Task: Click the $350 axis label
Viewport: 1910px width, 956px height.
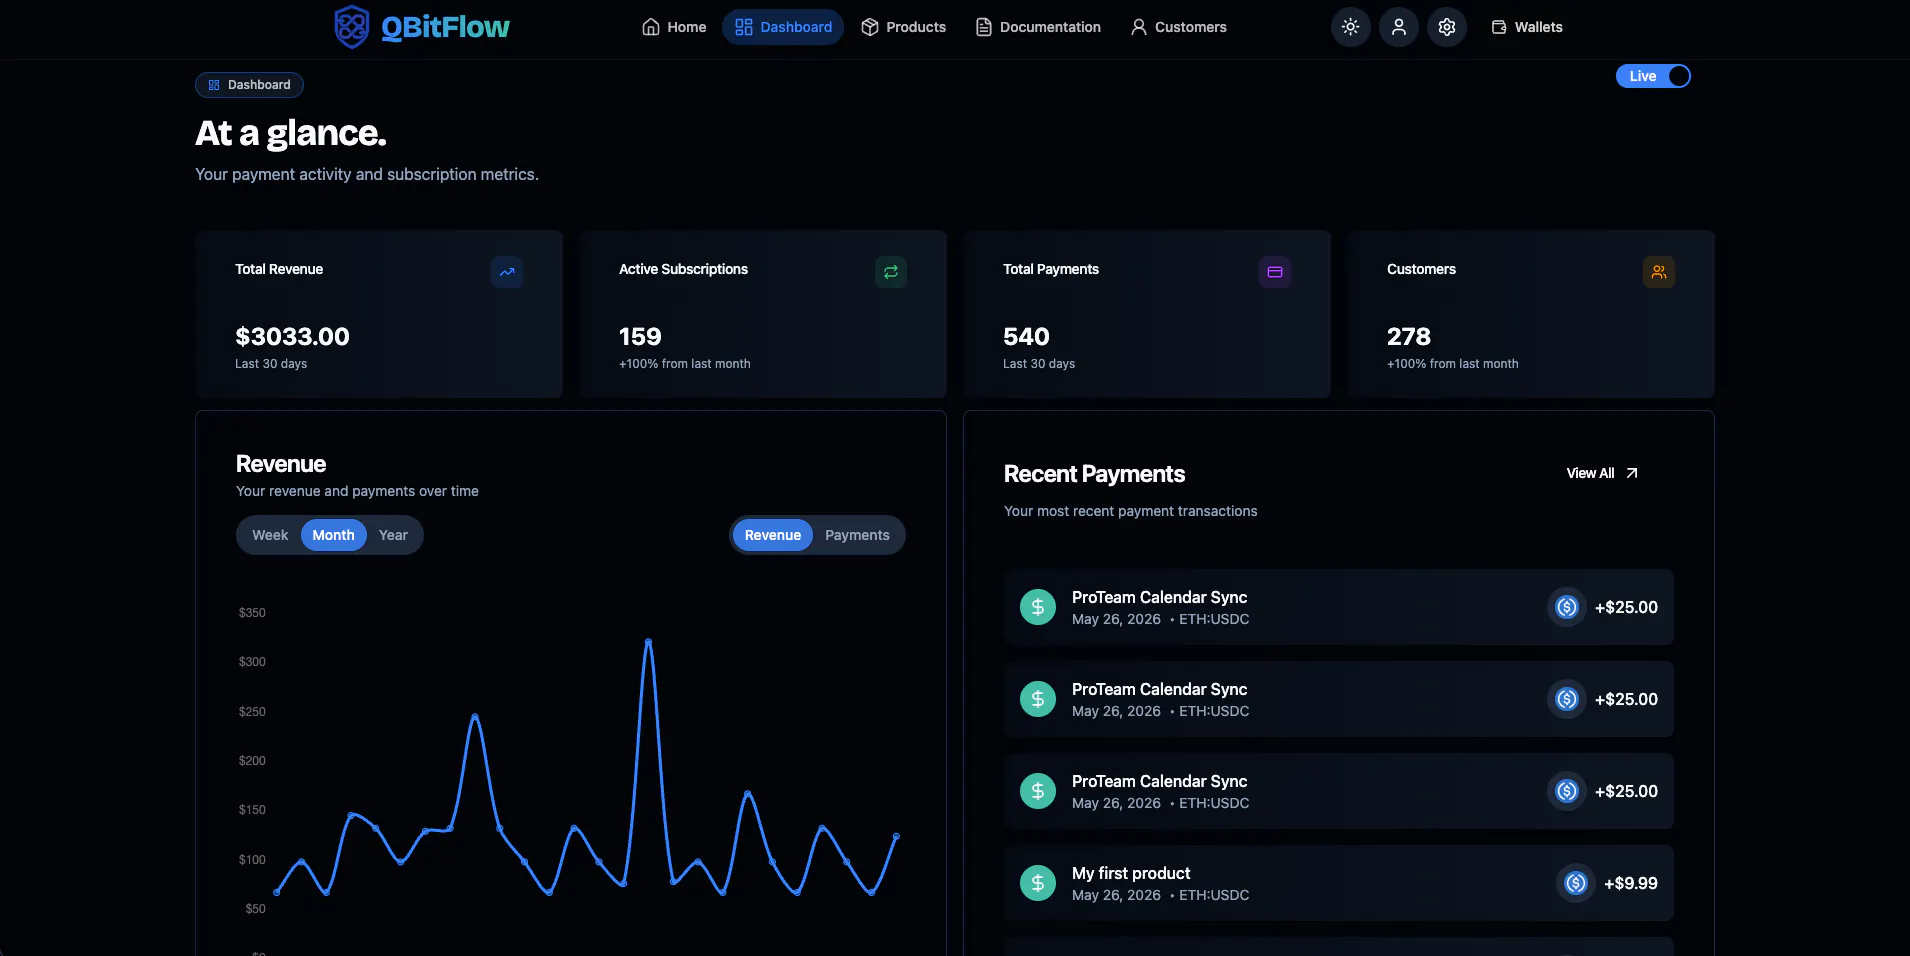Action: click(x=252, y=613)
